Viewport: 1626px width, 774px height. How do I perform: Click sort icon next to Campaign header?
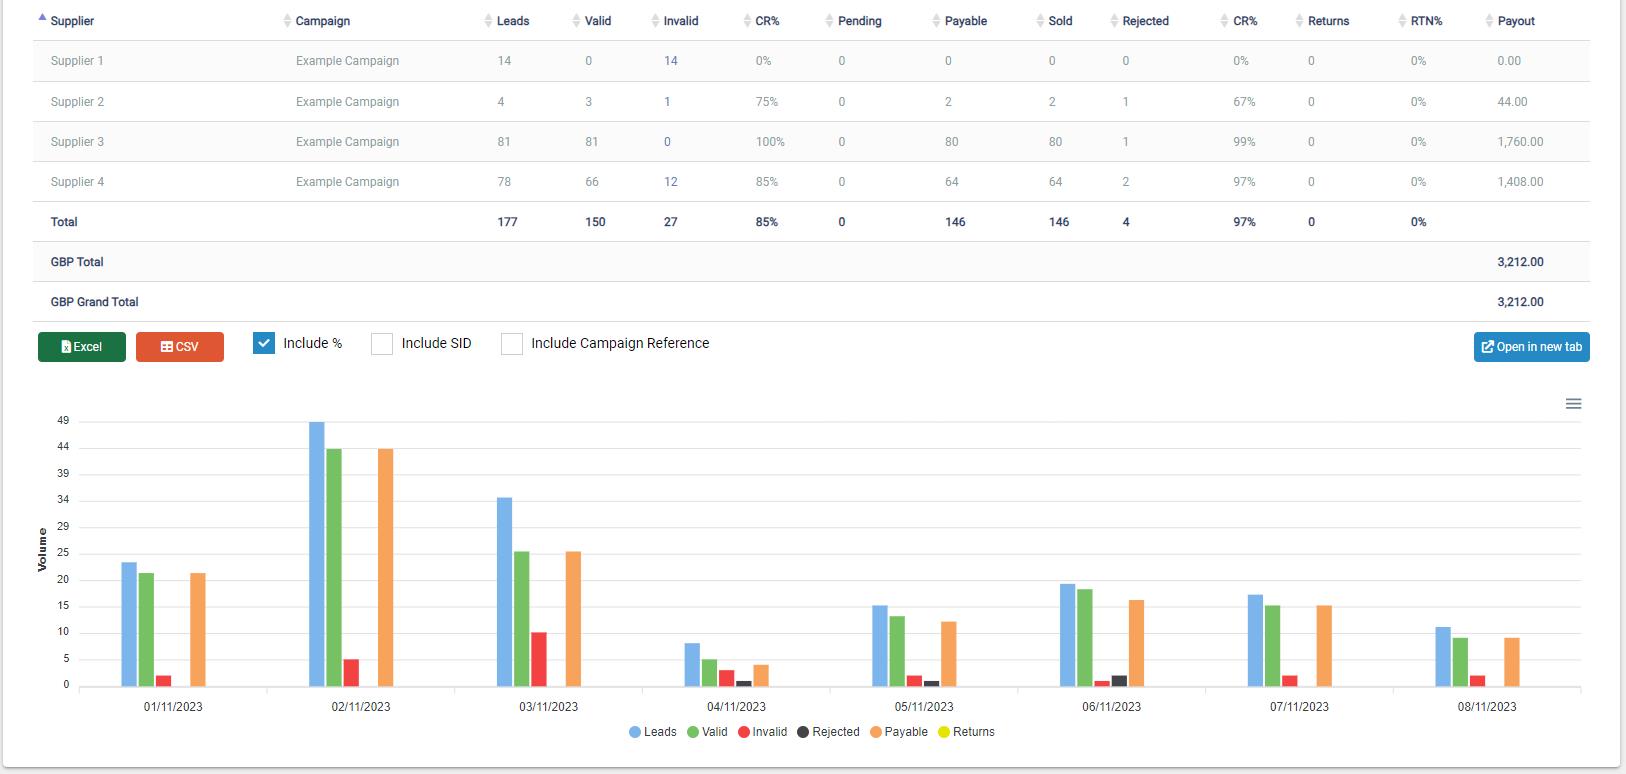pyautogui.click(x=288, y=21)
